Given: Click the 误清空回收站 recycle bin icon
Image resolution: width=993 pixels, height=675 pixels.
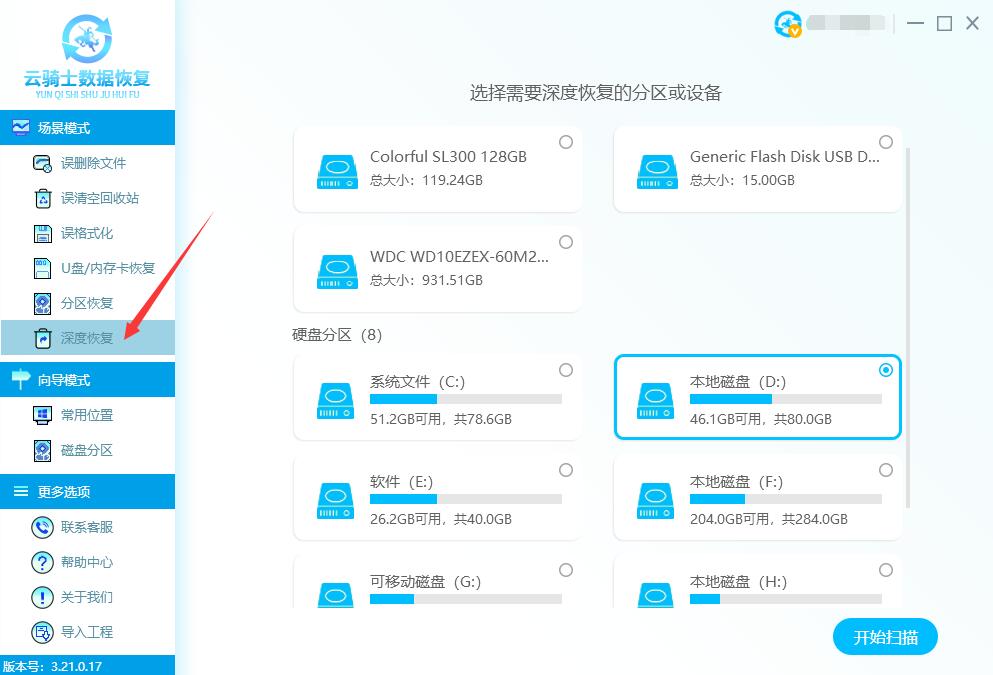Looking at the screenshot, I should tap(42, 198).
